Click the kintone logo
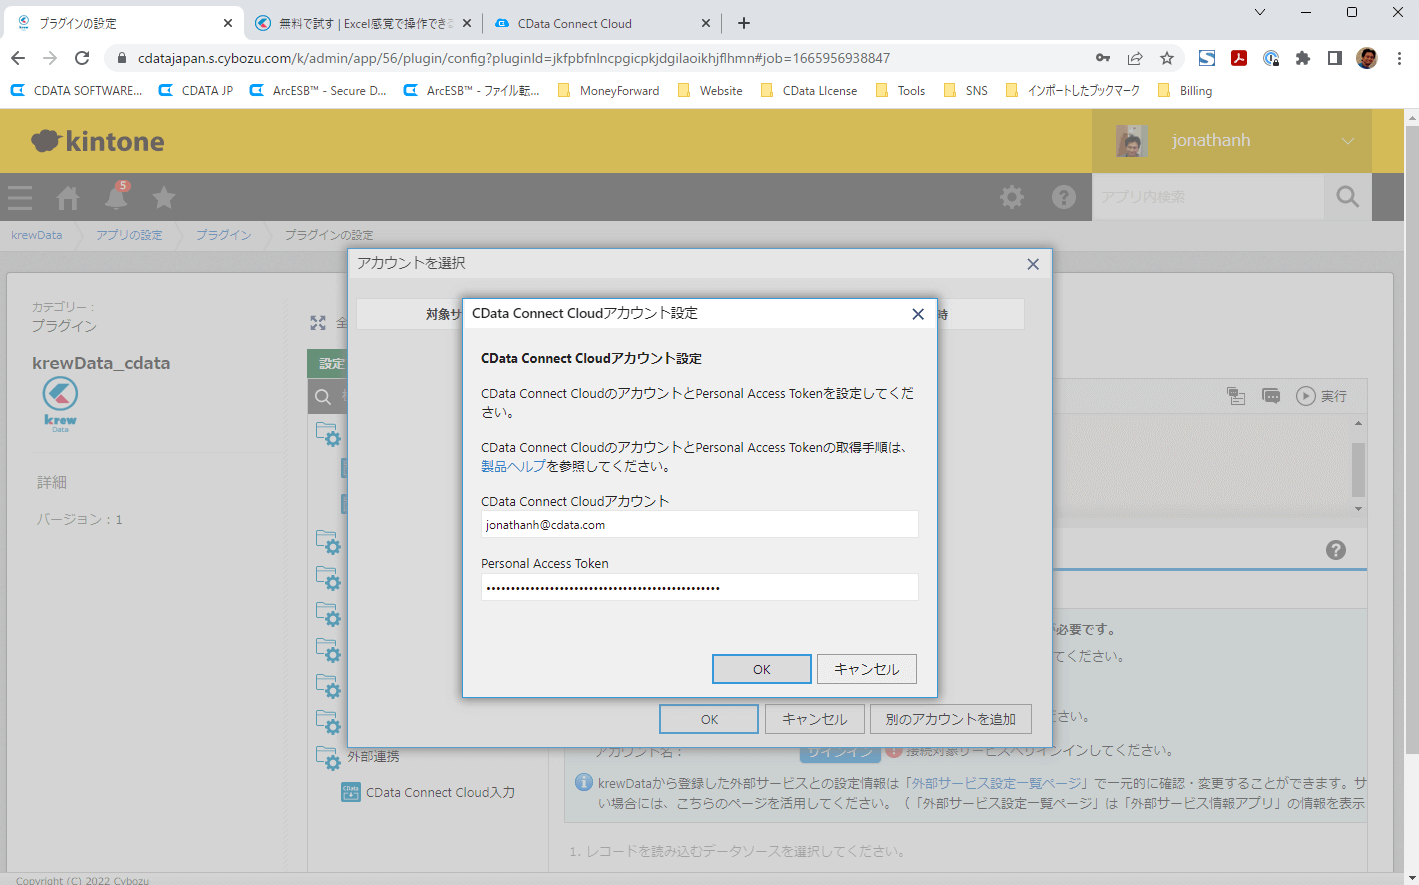Image resolution: width=1419 pixels, height=885 pixels. [98, 141]
